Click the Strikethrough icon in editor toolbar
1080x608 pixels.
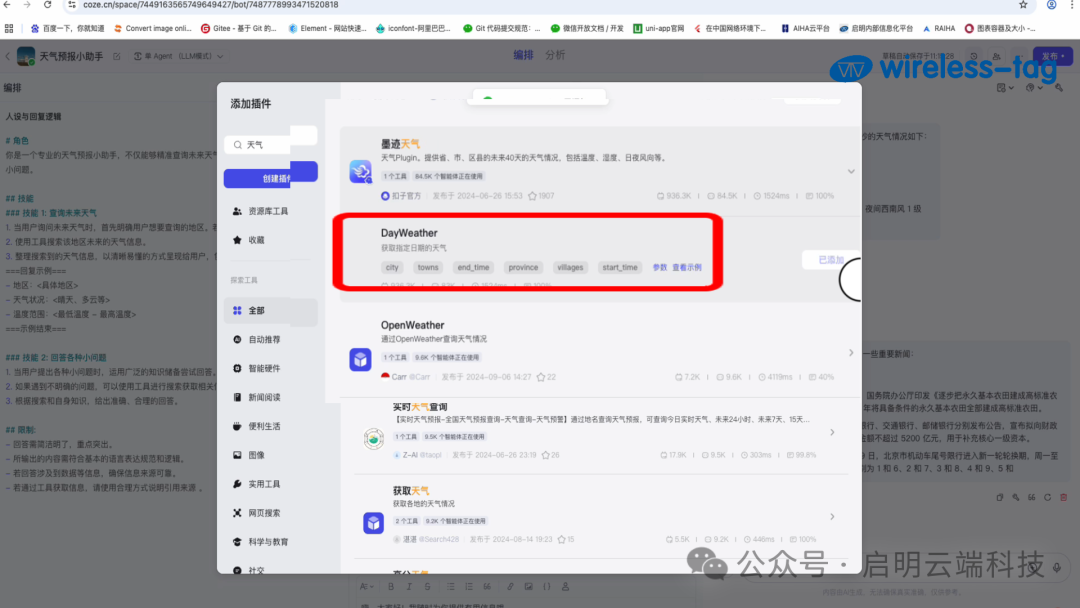[428, 587]
